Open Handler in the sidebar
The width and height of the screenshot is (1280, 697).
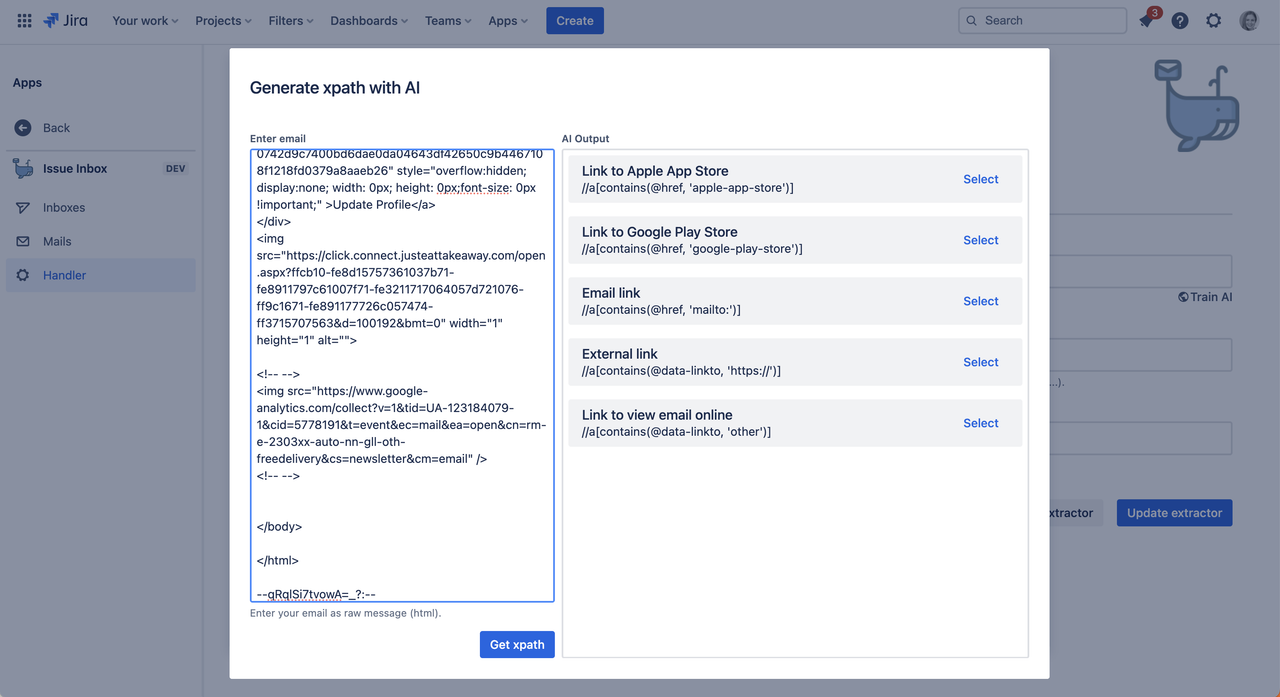point(101,275)
